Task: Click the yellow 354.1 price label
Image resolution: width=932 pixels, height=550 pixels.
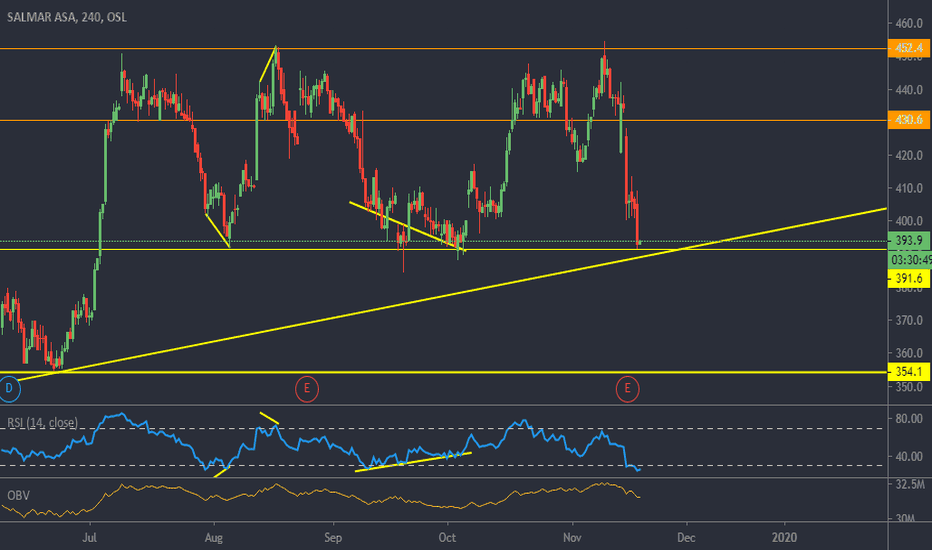Action: [x=909, y=372]
